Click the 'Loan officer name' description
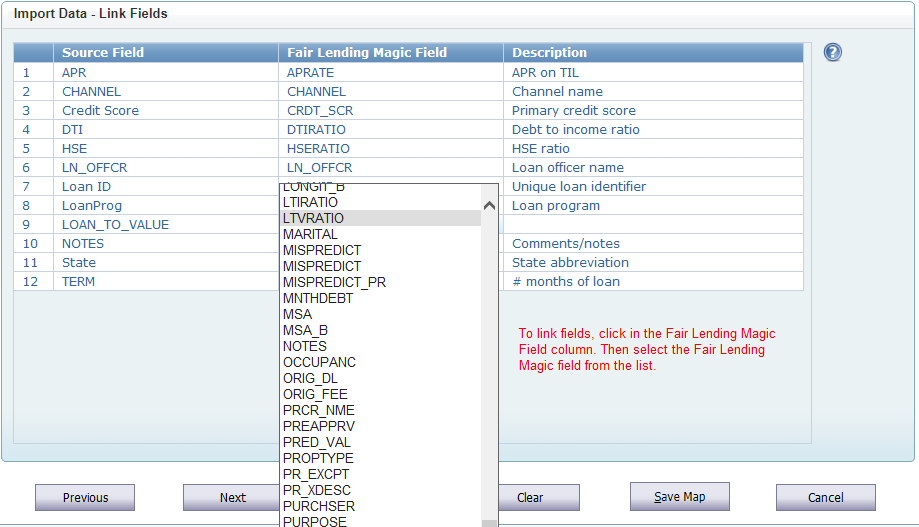This screenshot has width=919, height=527. [x=653, y=168]
